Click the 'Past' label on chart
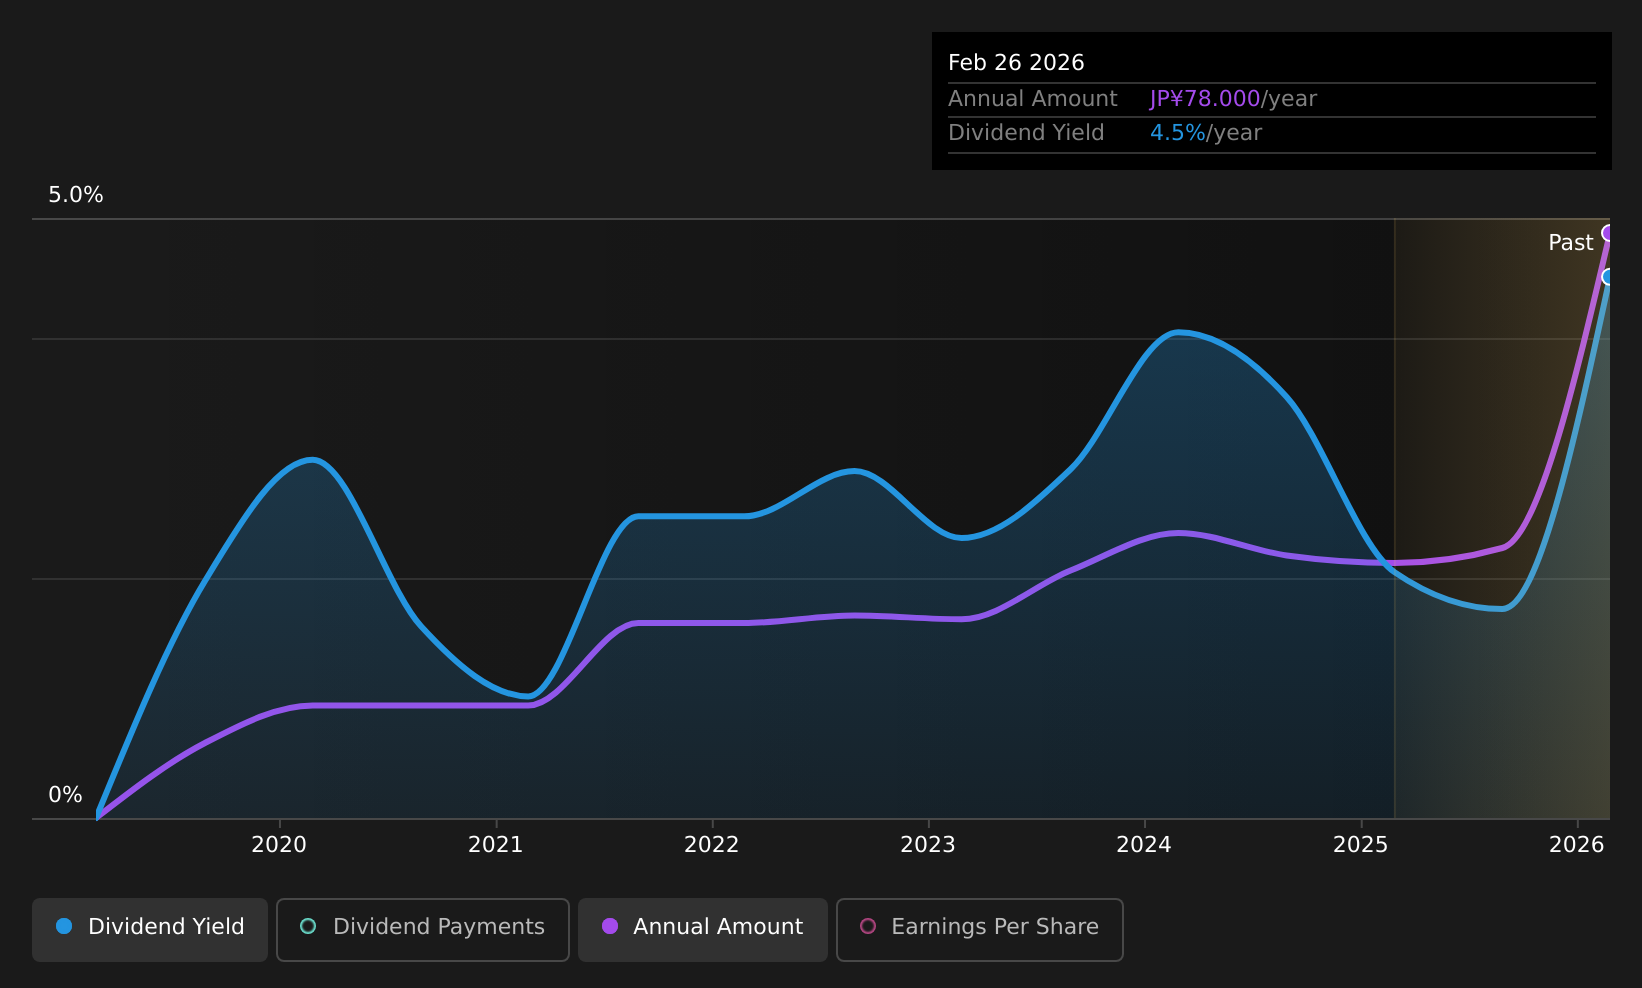 tap(1570, 243)
